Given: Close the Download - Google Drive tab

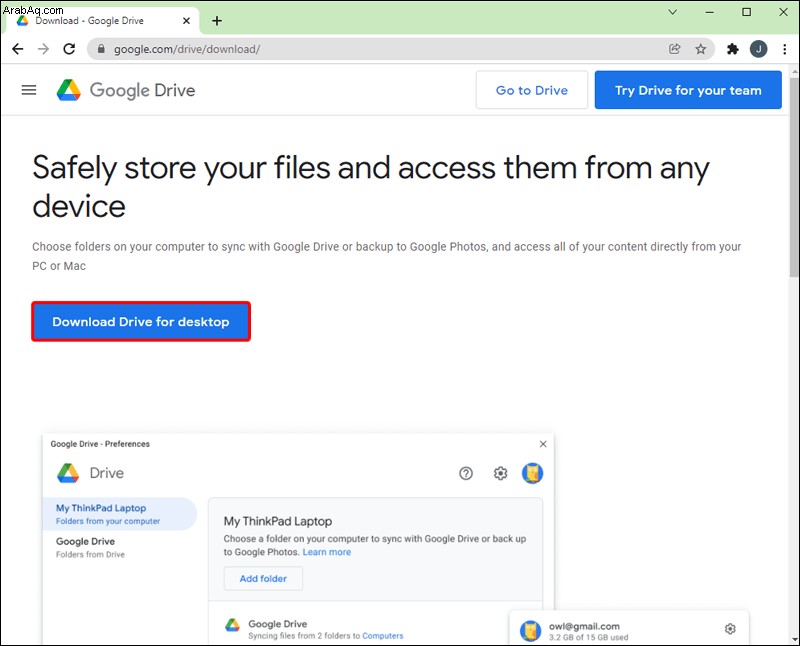Looking at the screenshot, I should pos(186,21).
